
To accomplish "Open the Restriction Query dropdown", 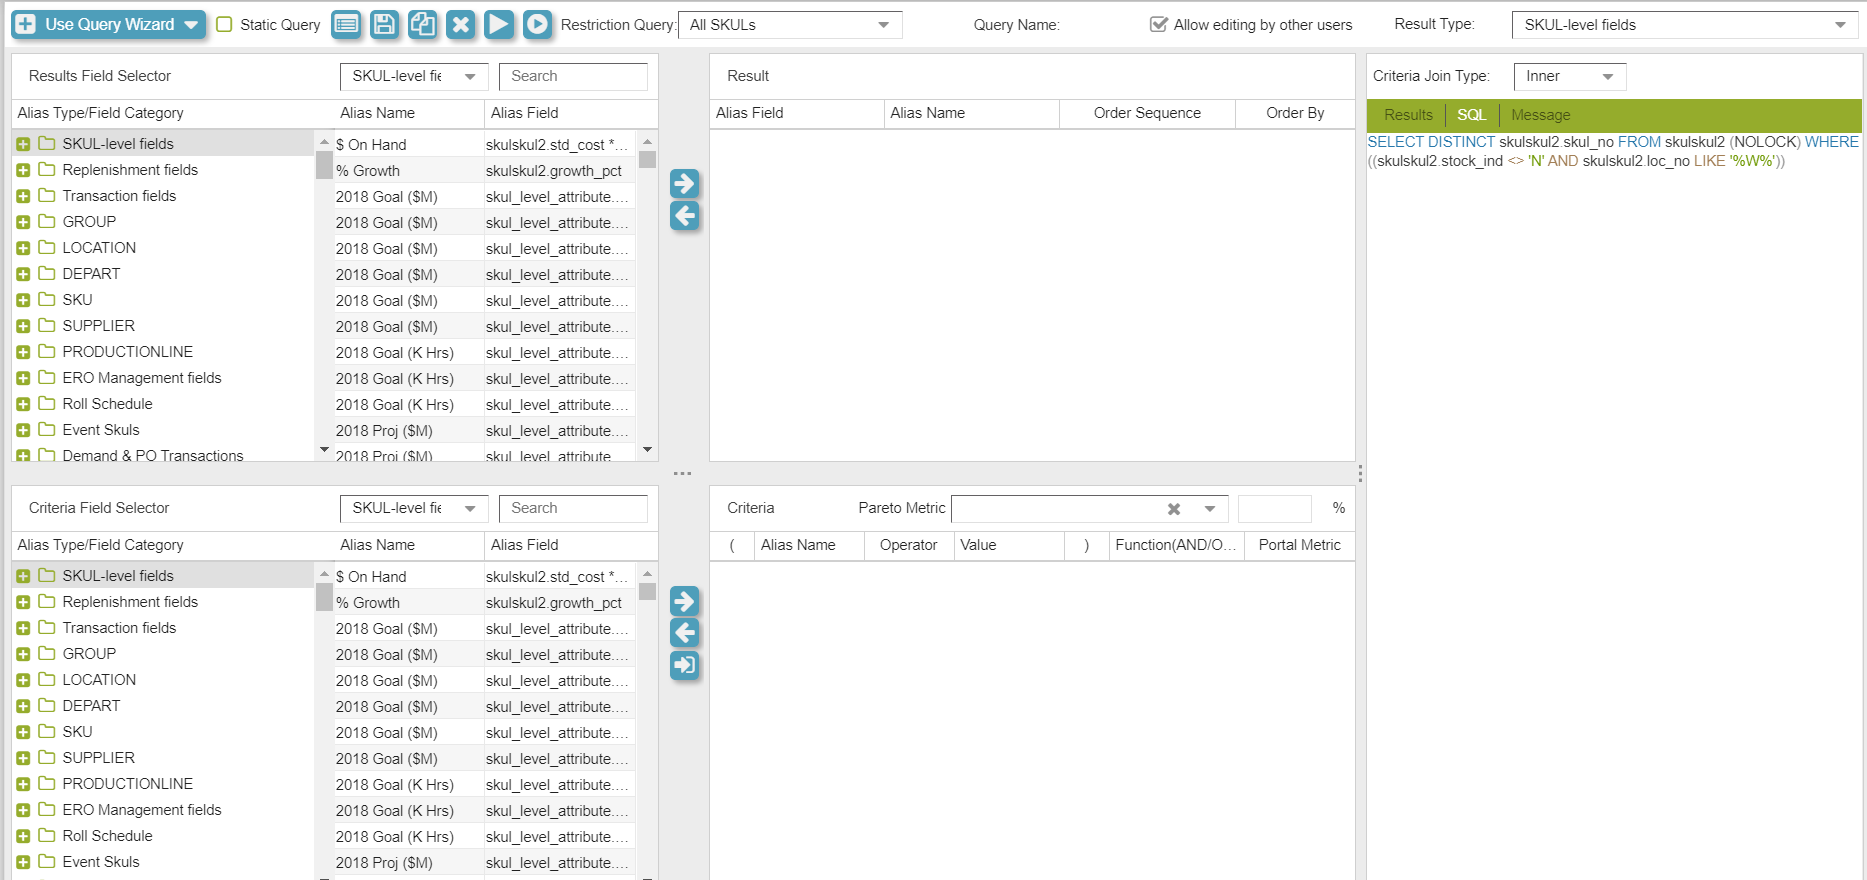I will 790,25.
